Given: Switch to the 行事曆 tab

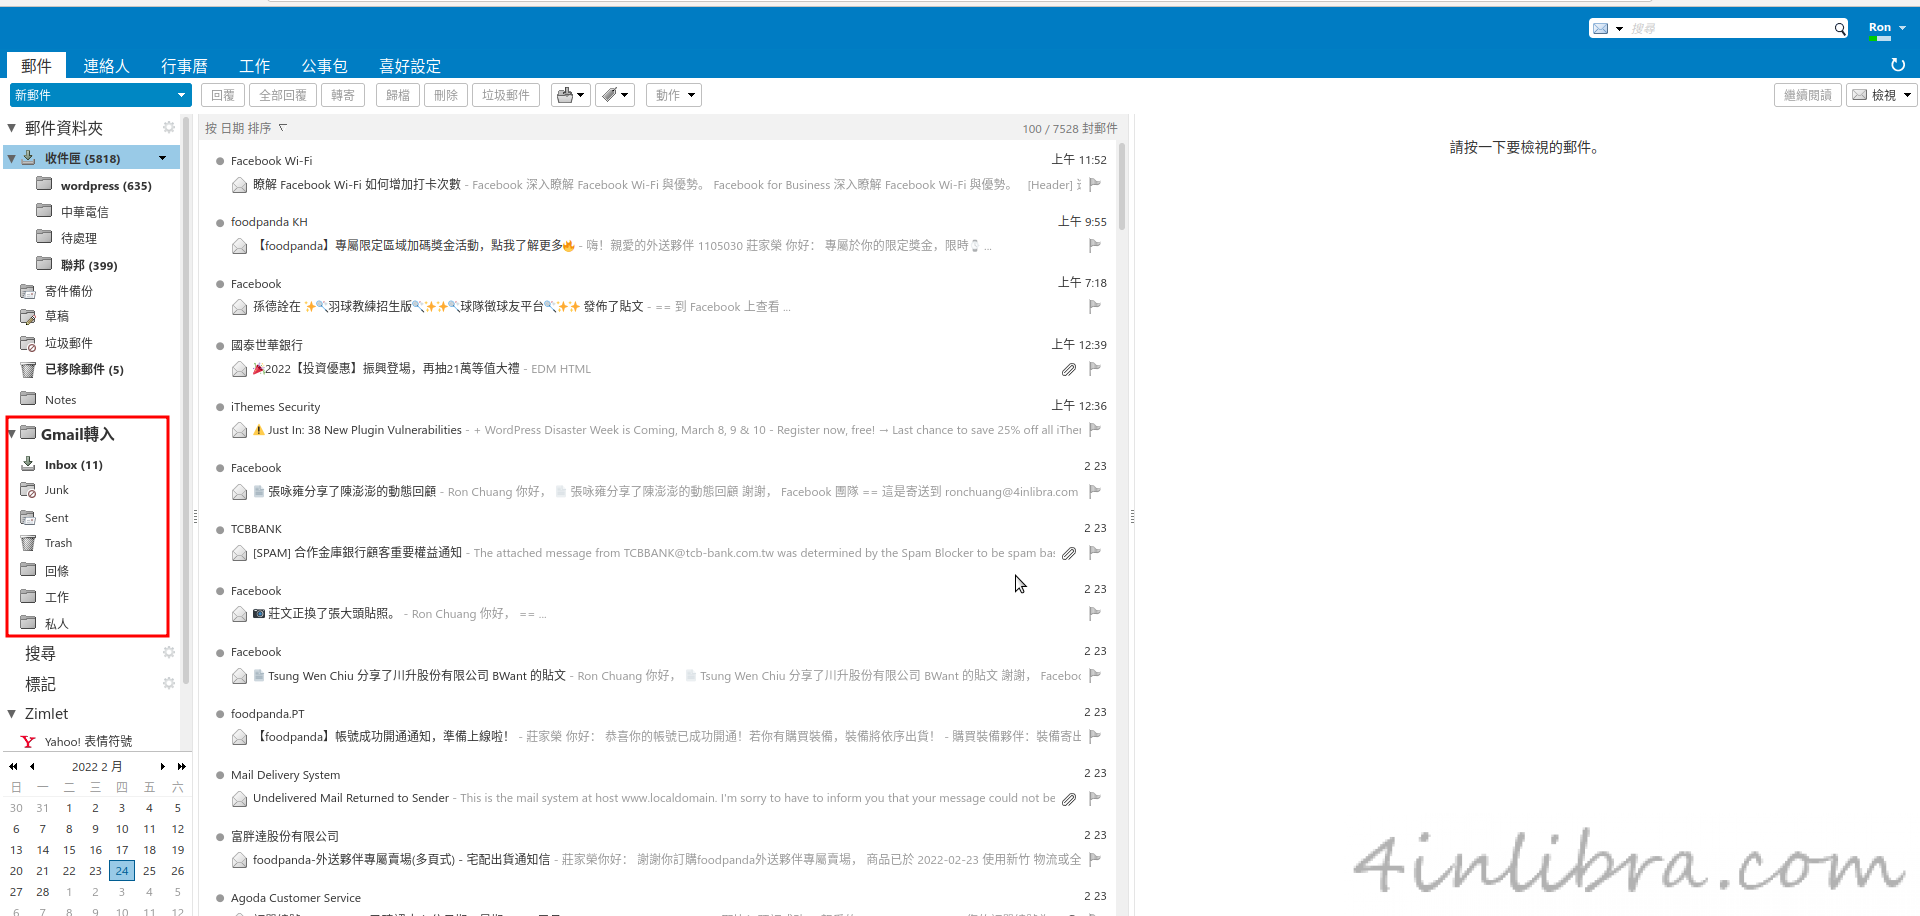Looking at the screenshot, I should pos(184,66).
